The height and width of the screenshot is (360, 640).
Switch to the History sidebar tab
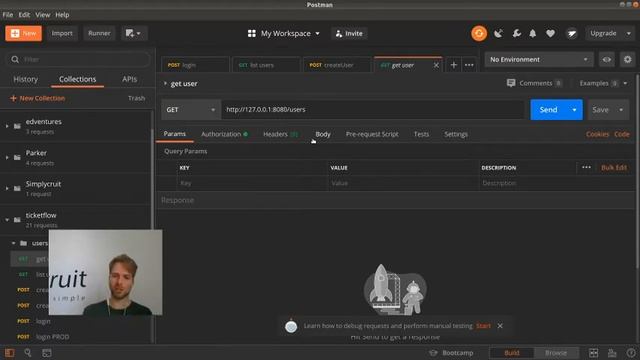[x=25, y=79]
